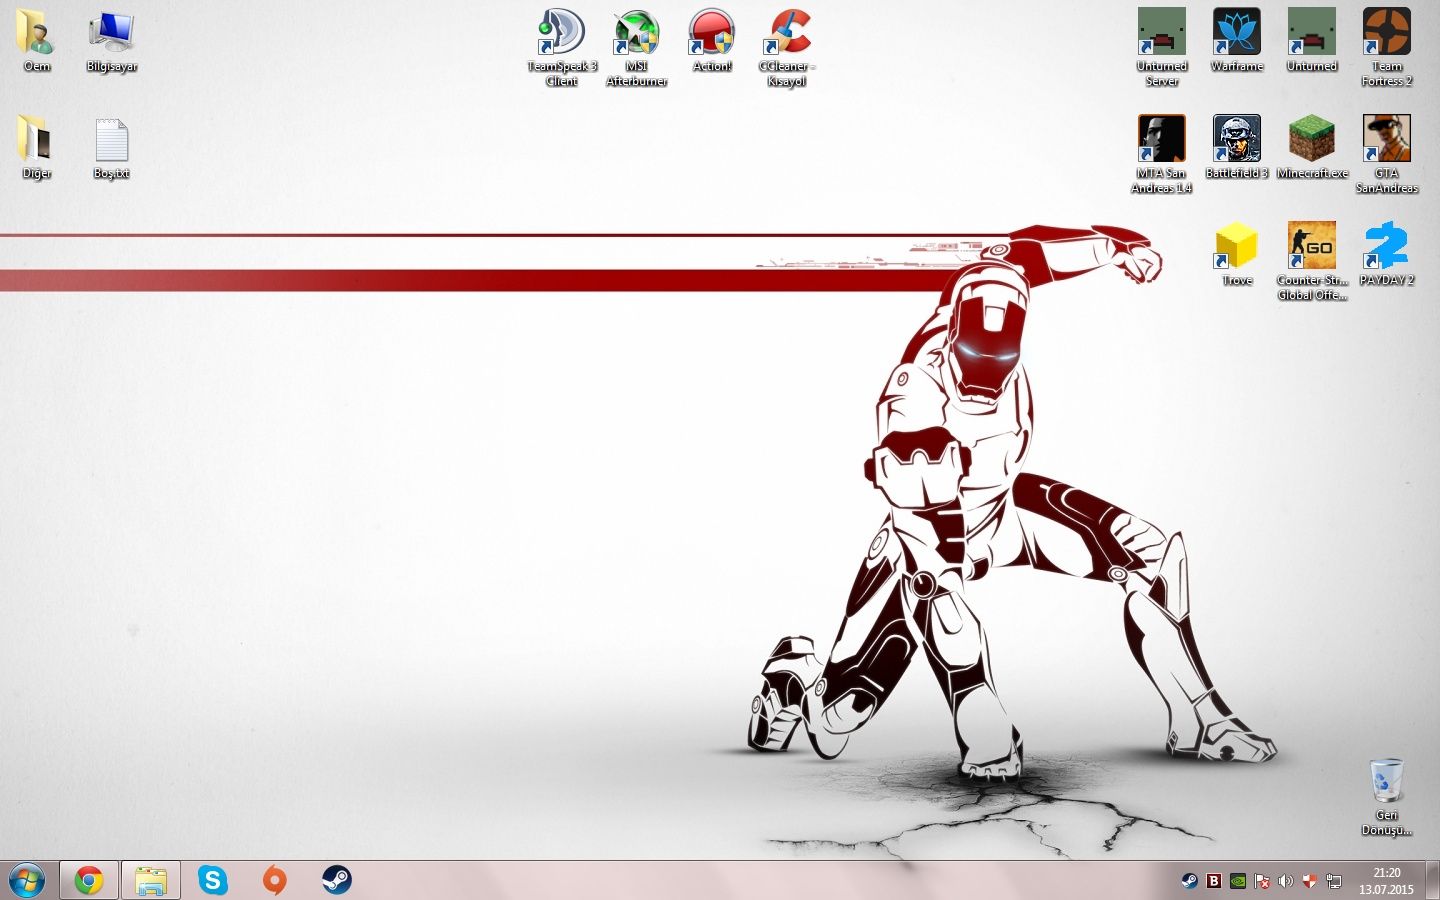
Task: Launch the Warframe desktop shortcut
Action: (x=1237, y=40)
